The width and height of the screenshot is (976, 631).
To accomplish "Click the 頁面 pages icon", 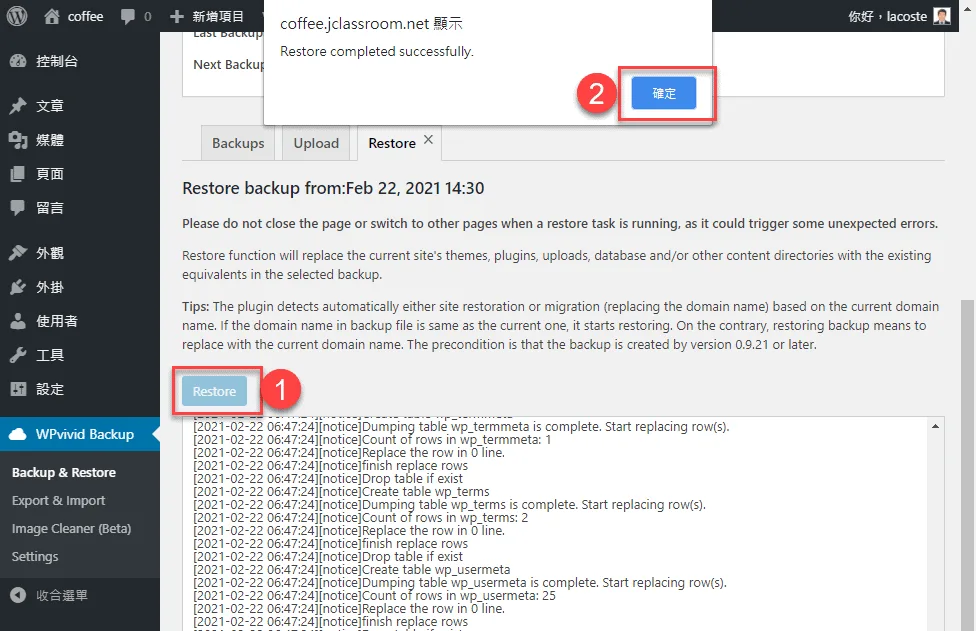I will (x=18, y=174).
